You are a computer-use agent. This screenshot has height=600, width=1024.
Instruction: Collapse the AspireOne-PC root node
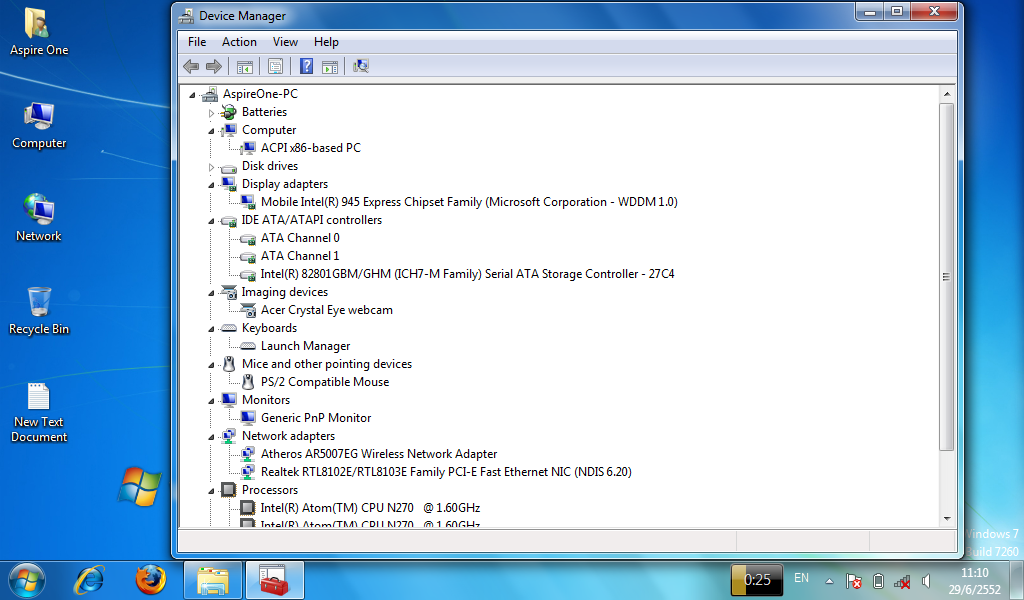pyautogui.click(x=193, y=95)
